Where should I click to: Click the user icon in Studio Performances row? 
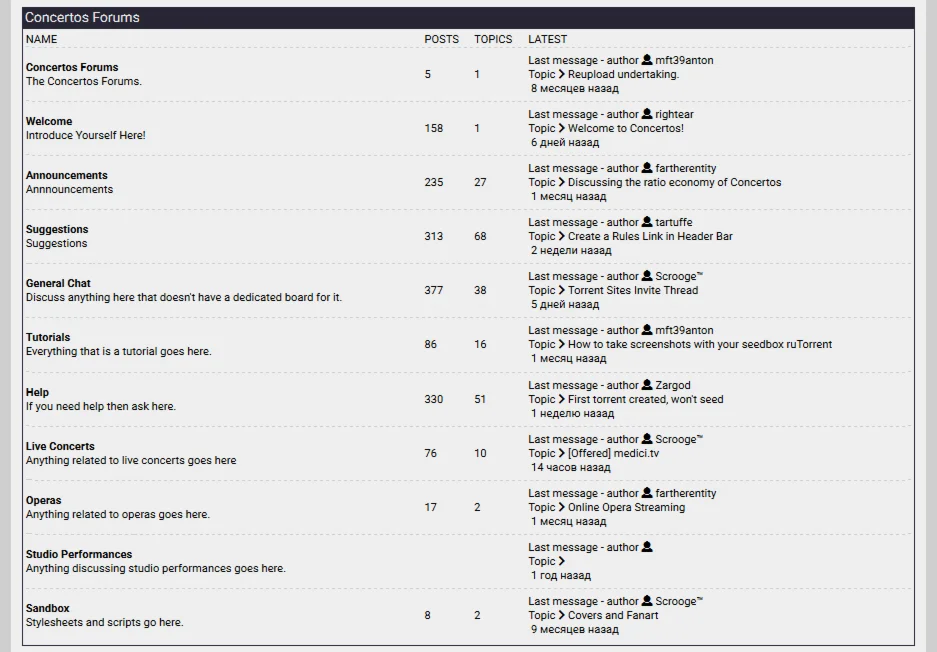[647, 547]
